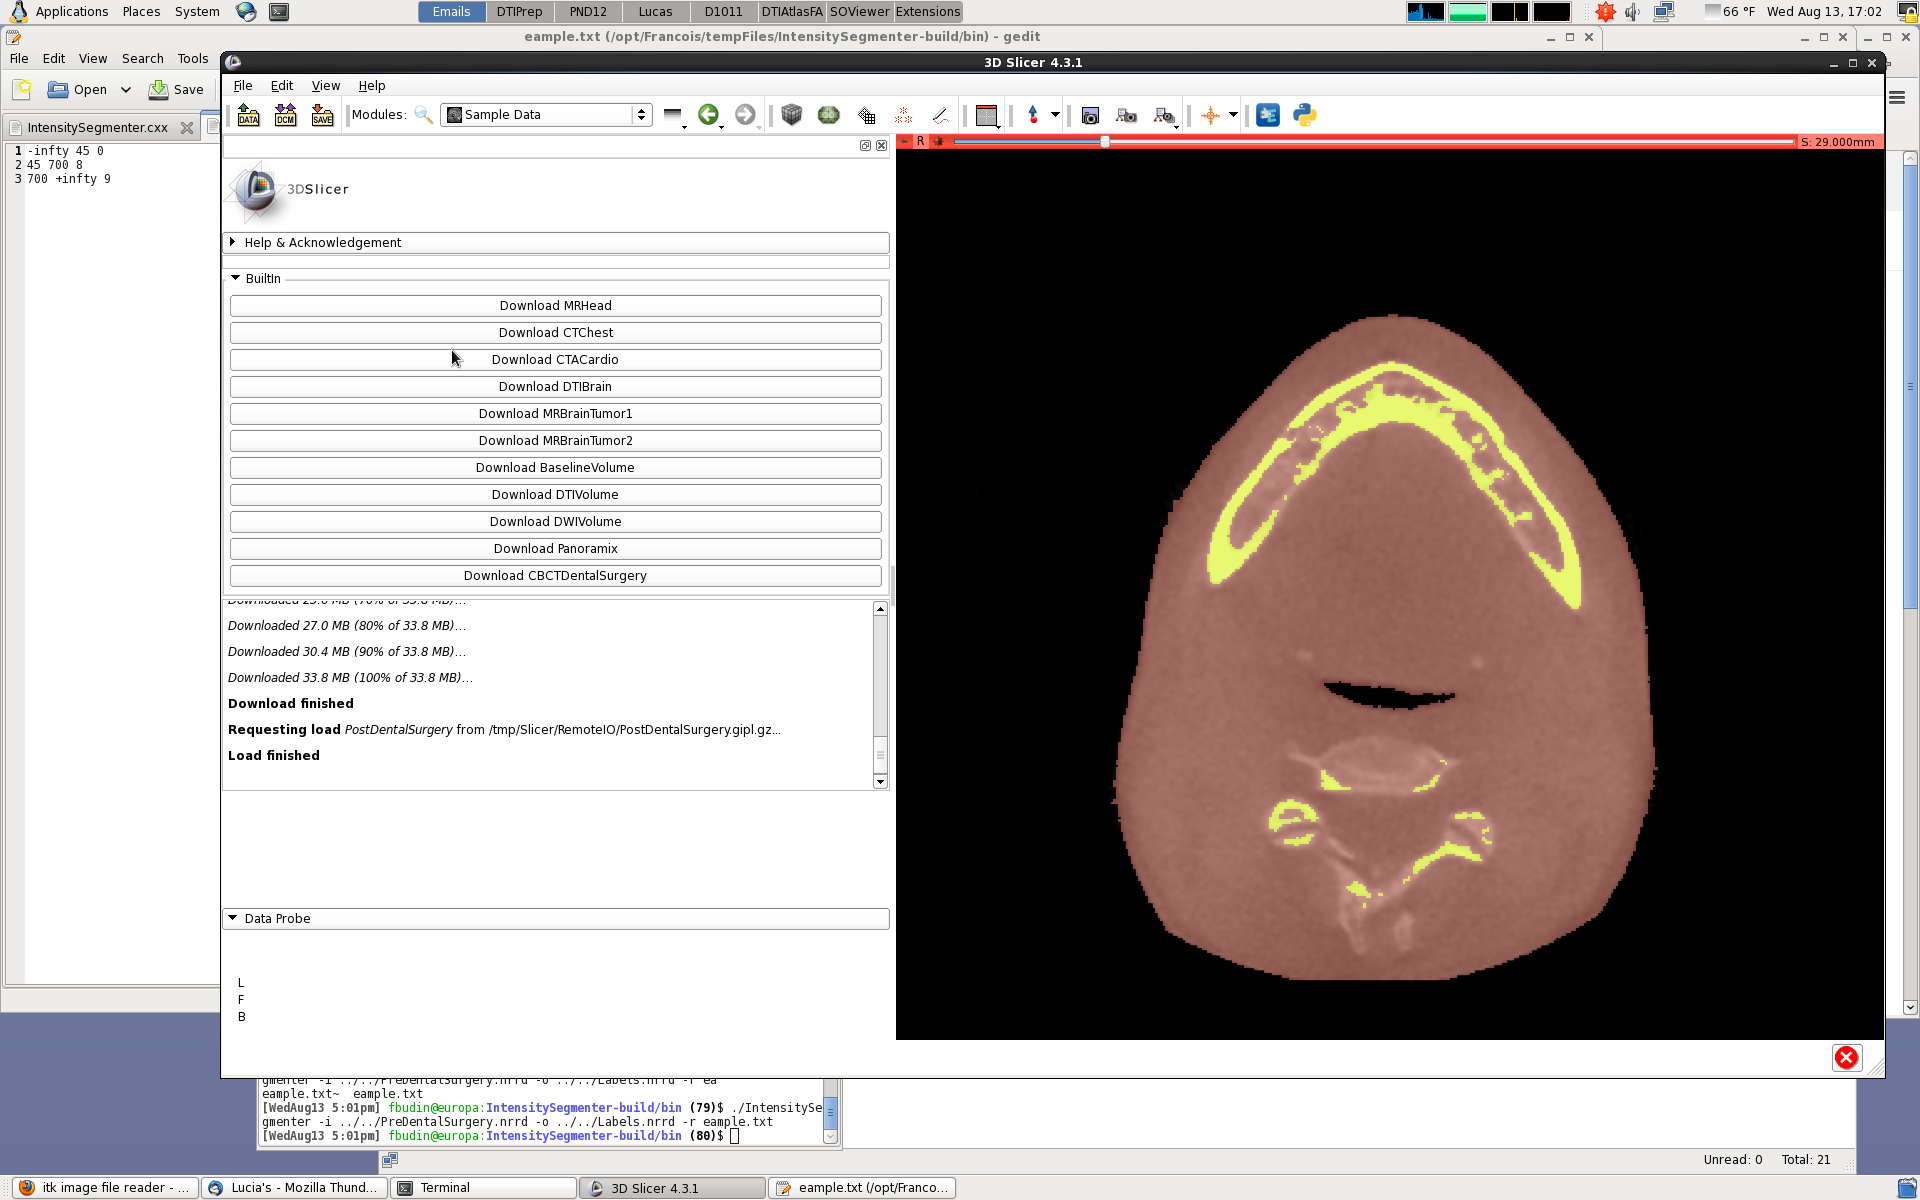Toggle slice link icon in red bar

click(938, 142)
